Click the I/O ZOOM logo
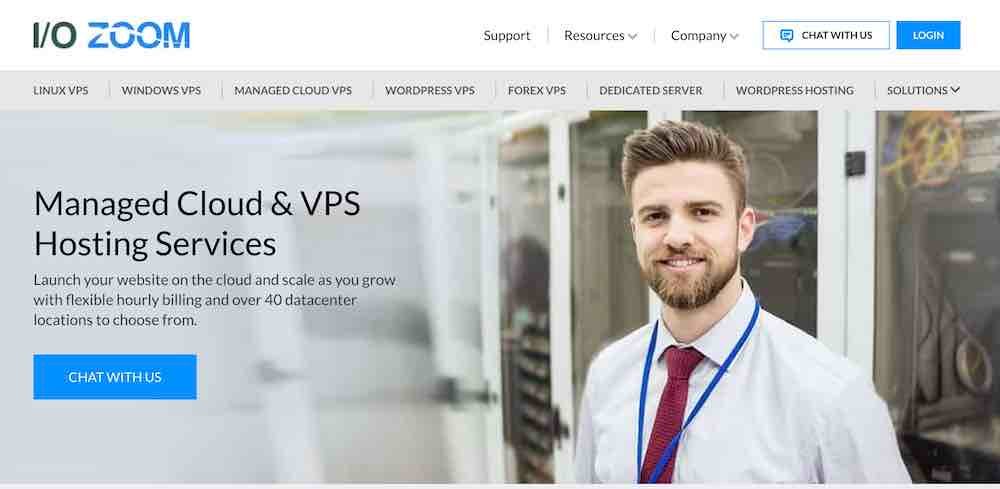This screenshot has height=489, width=1000. [112, 35]
